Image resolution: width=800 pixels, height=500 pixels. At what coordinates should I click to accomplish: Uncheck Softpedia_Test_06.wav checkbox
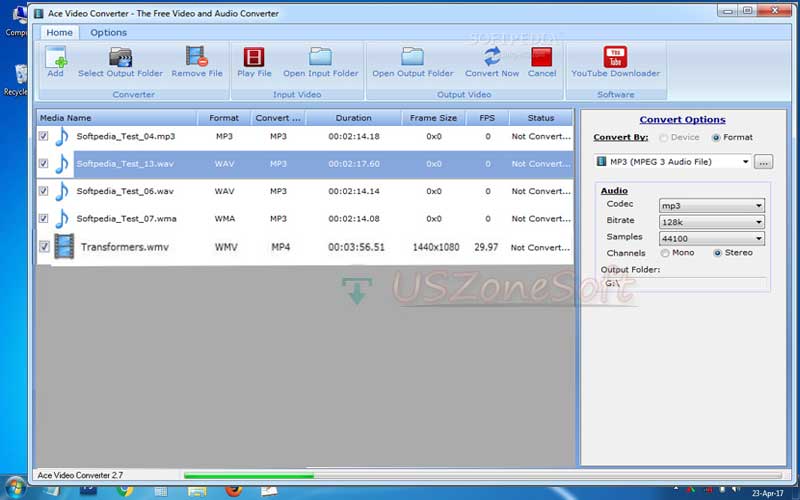point(43,191)
